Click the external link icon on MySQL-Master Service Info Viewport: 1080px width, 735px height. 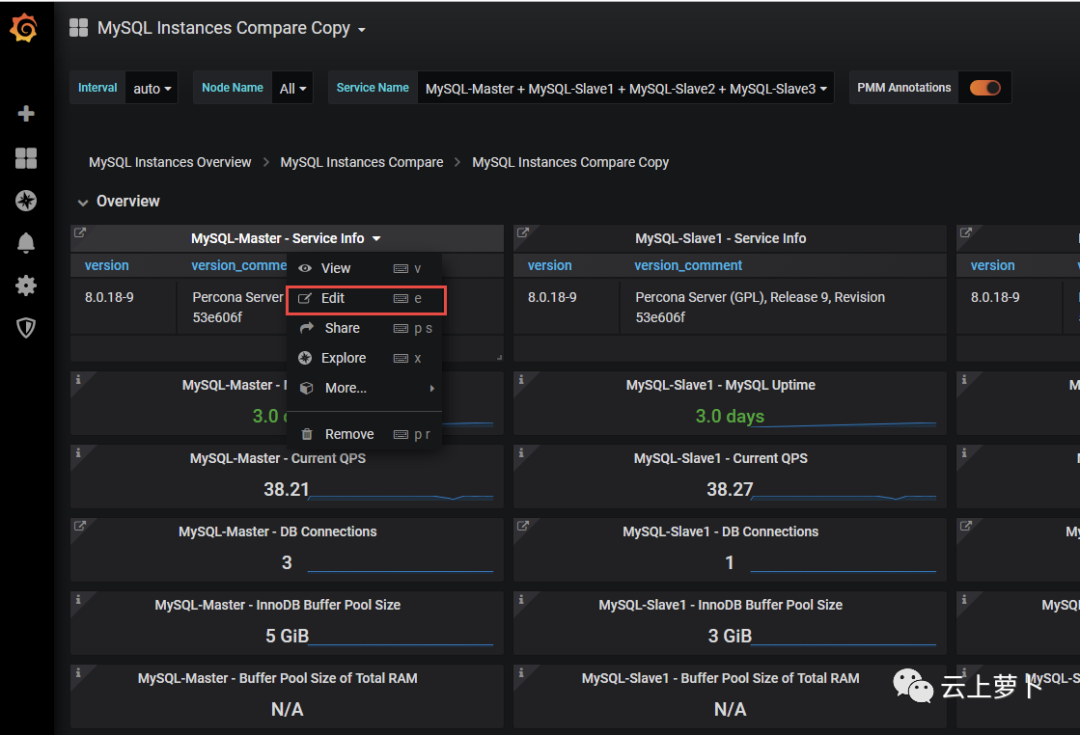(x=80, y=233)
